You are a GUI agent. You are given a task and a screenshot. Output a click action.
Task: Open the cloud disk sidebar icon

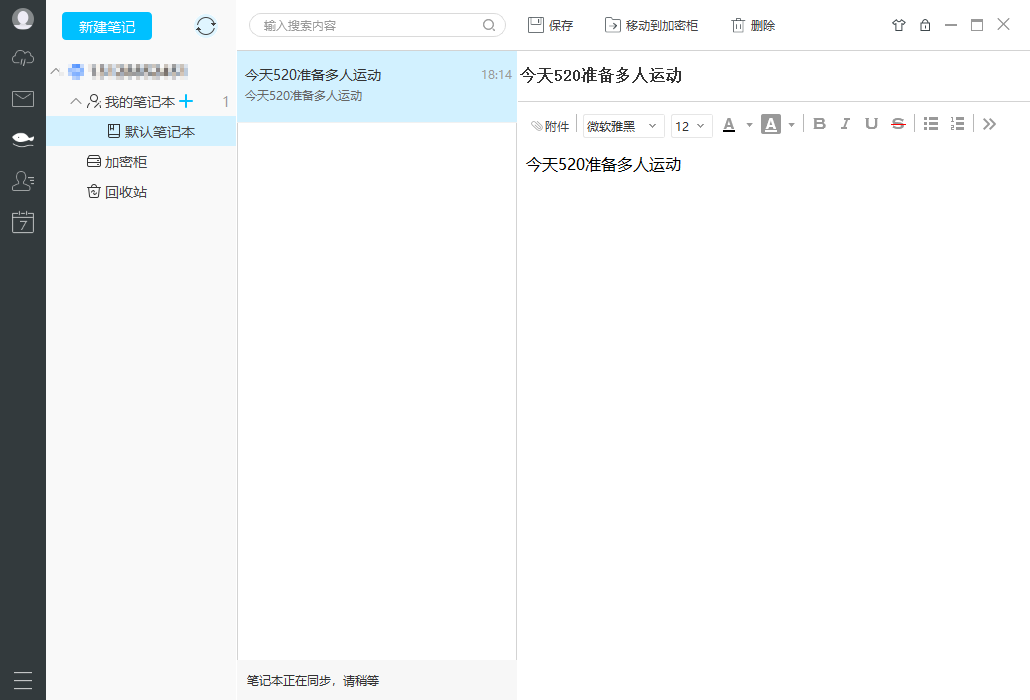click(x=22, y=59)
